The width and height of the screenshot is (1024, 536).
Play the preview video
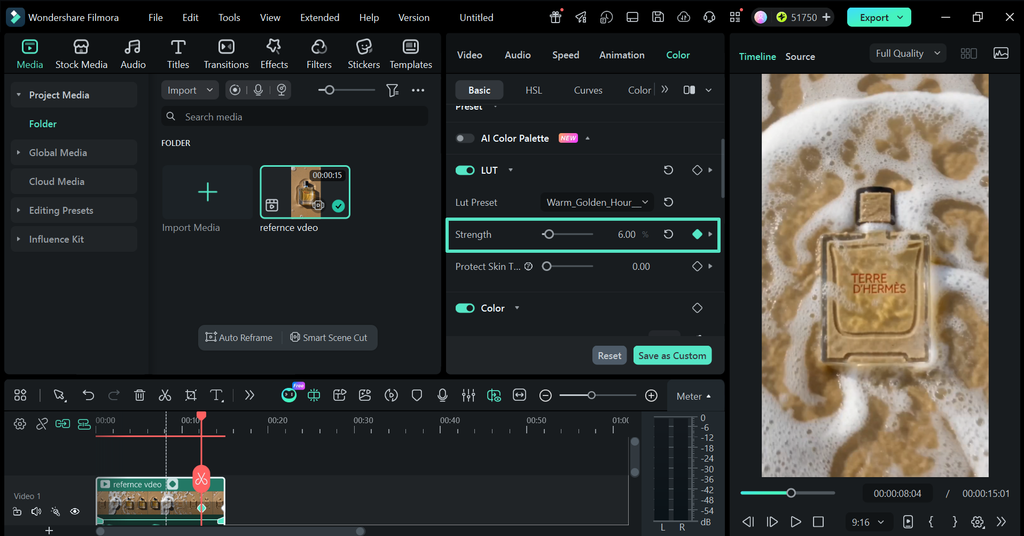tap(795, 522)
